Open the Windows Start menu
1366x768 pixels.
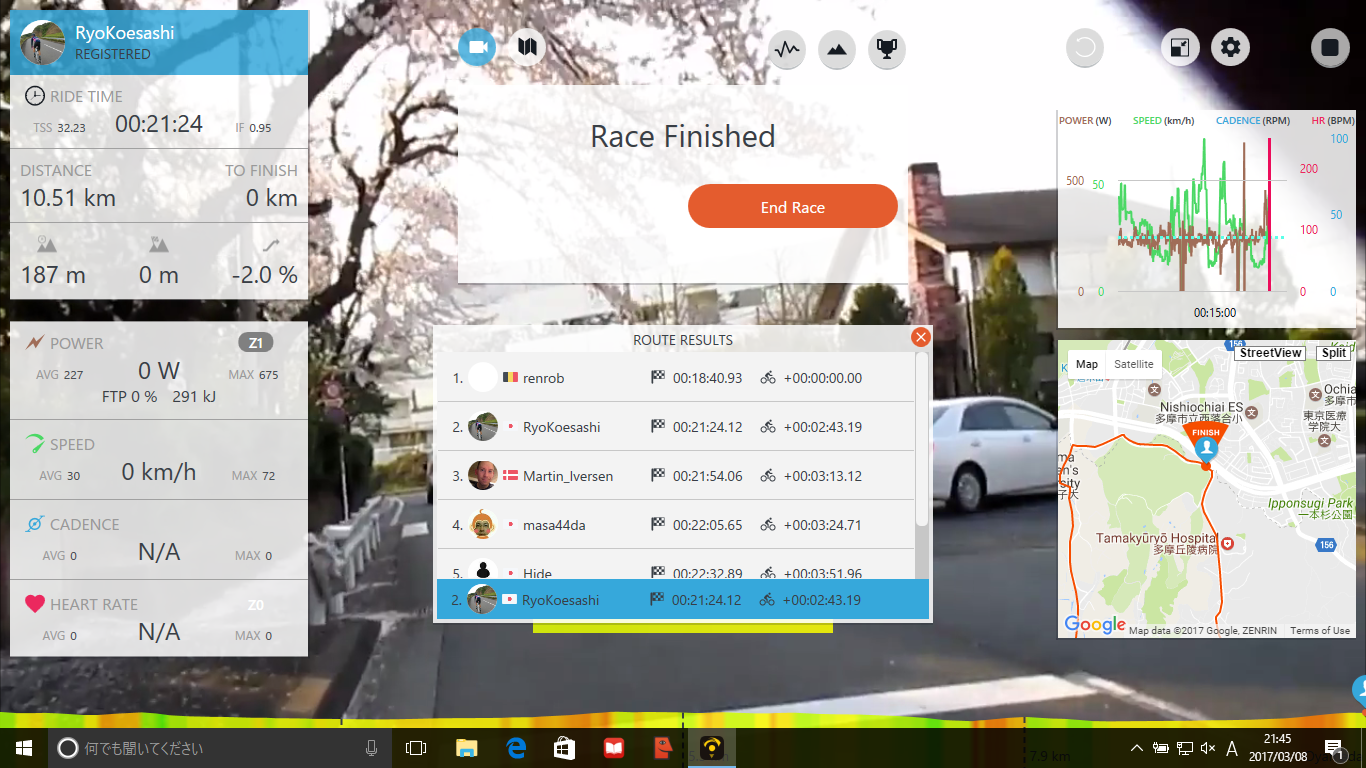point(24,748)
